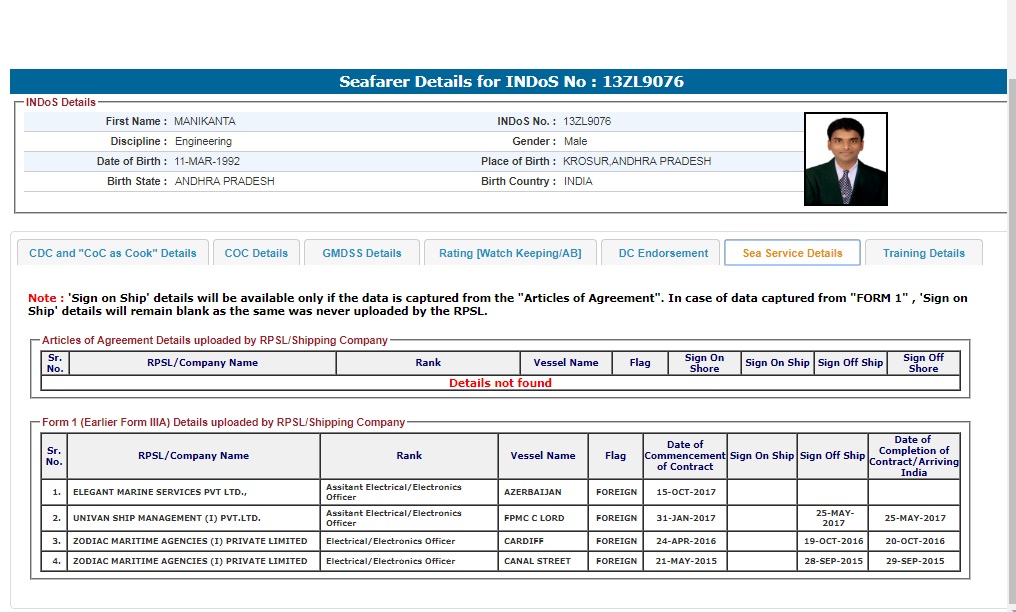Viewport: 1016px width, 612px height.
Task: Click the INDoS No. value 13ZL9076 field
Action: [x=587, y=121]
